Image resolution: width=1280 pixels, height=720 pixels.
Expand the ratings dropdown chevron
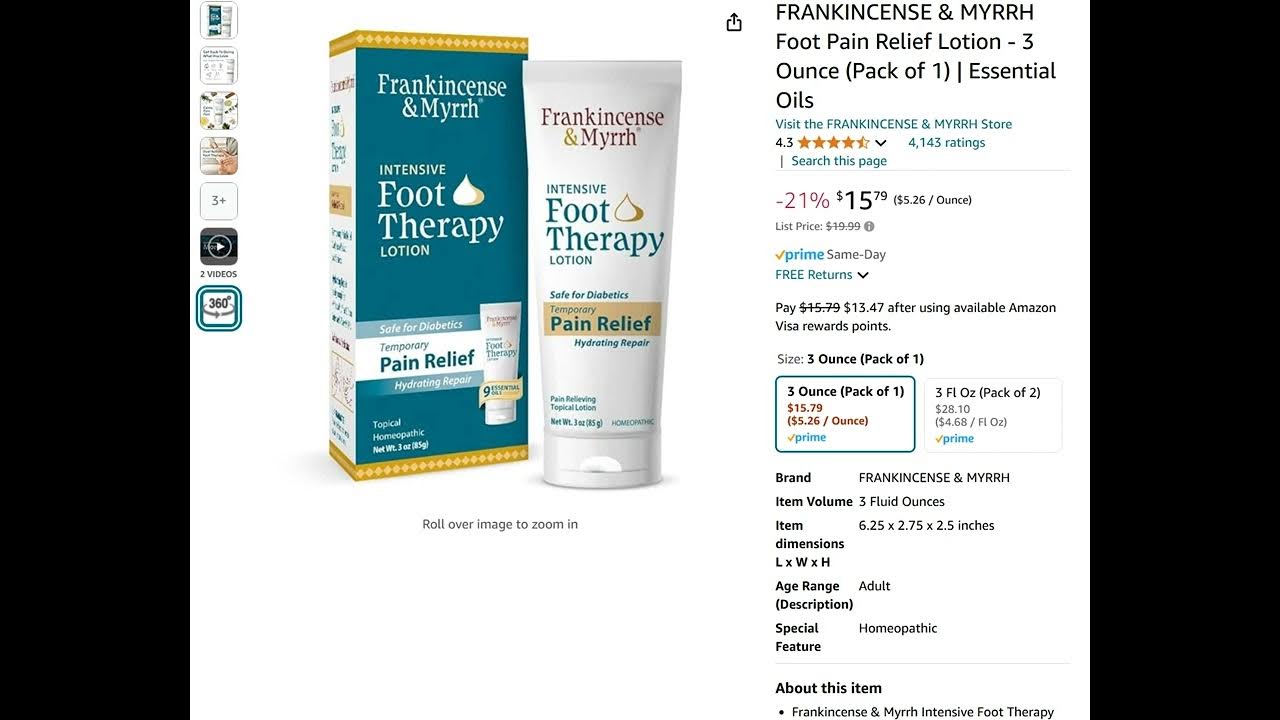881,143
